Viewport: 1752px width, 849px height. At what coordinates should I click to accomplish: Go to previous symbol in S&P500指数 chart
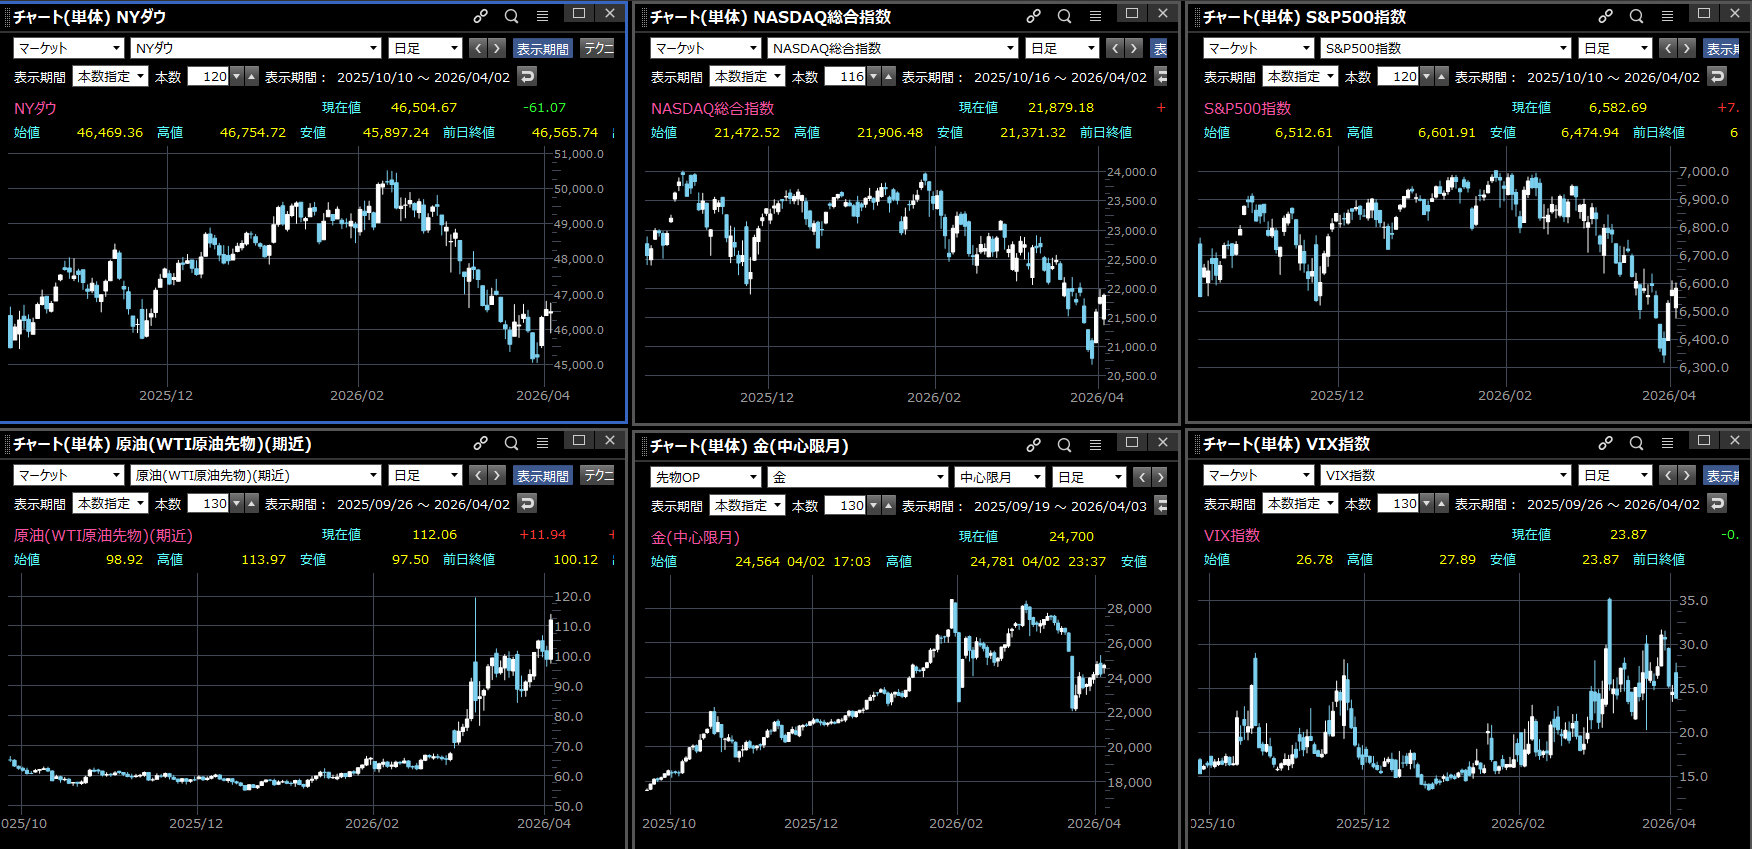[x=1667, y=48]
